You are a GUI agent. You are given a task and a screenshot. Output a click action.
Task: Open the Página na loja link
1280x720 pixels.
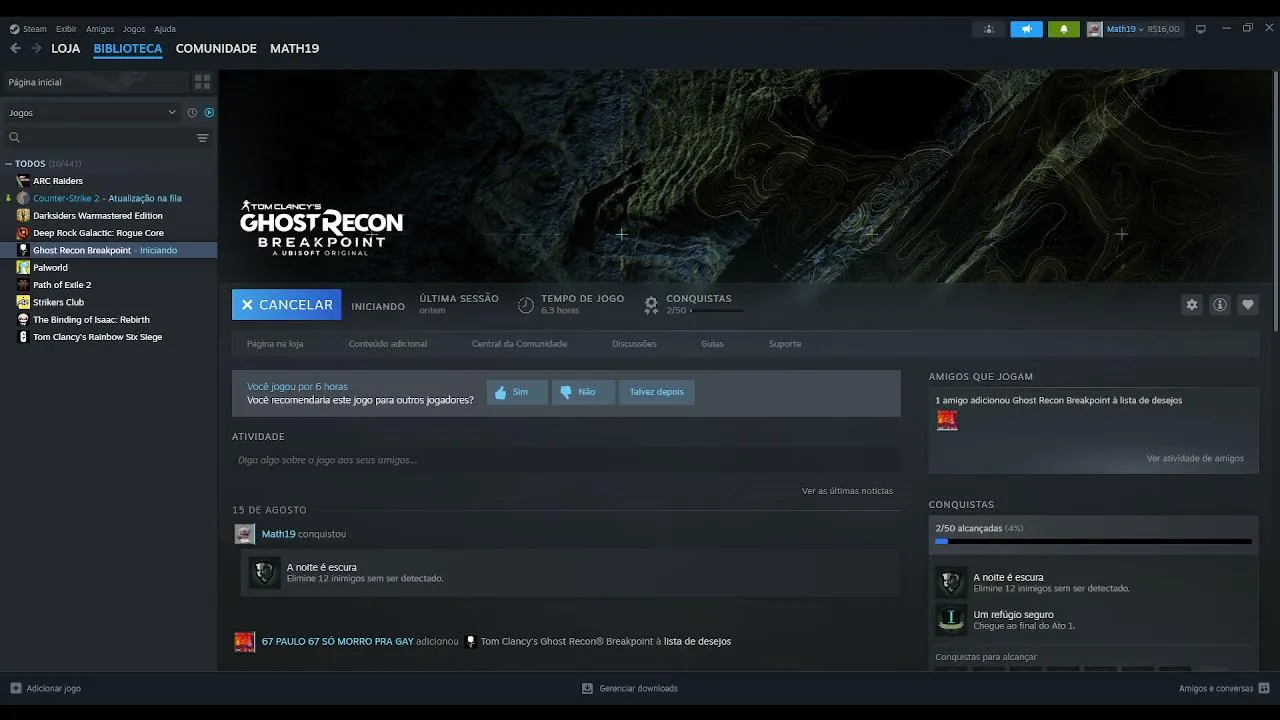(275, 344)
